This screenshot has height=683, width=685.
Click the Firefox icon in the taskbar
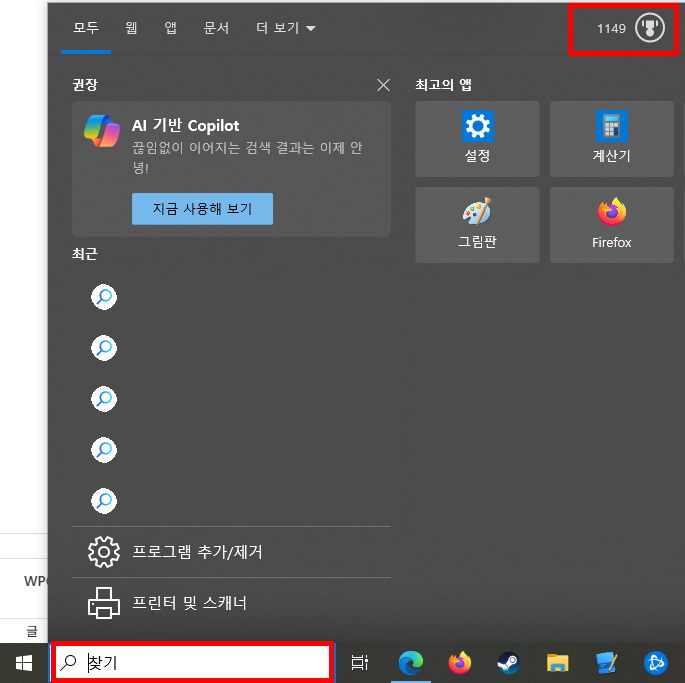[x=460, y=662]
